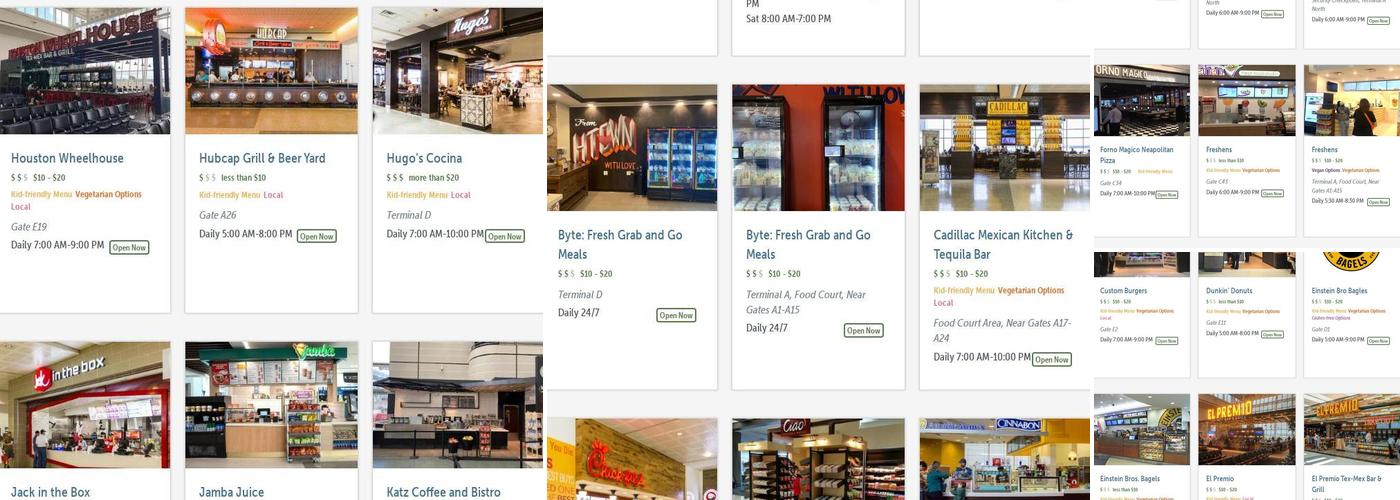This screenshot has height=500, width=1400.
Task: Open Hugo's Cocina restaurant title link
Action: click(x=424, y=158)
